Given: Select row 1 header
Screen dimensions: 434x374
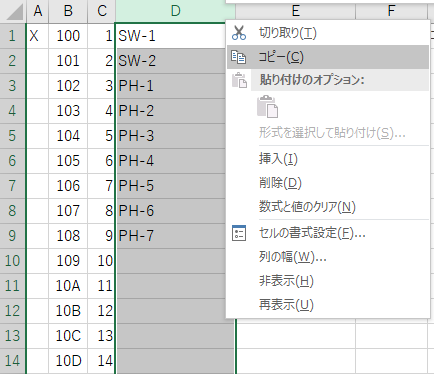Looking at the screenshot, I should (x=13, y=36).
